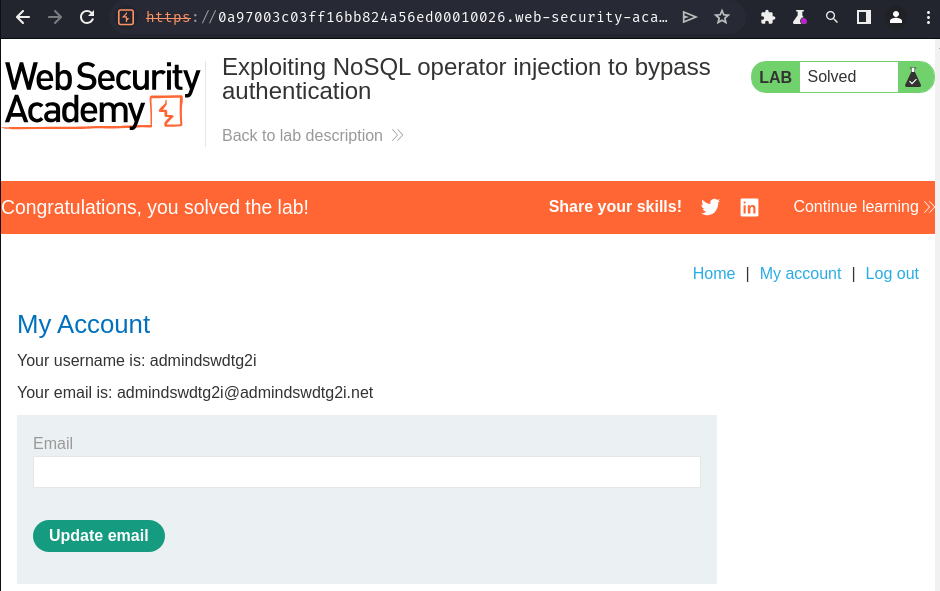The width and height of the screenshot is (940, 591).
Task: Reload the page with refresh icon
Action: click(87, 17)
